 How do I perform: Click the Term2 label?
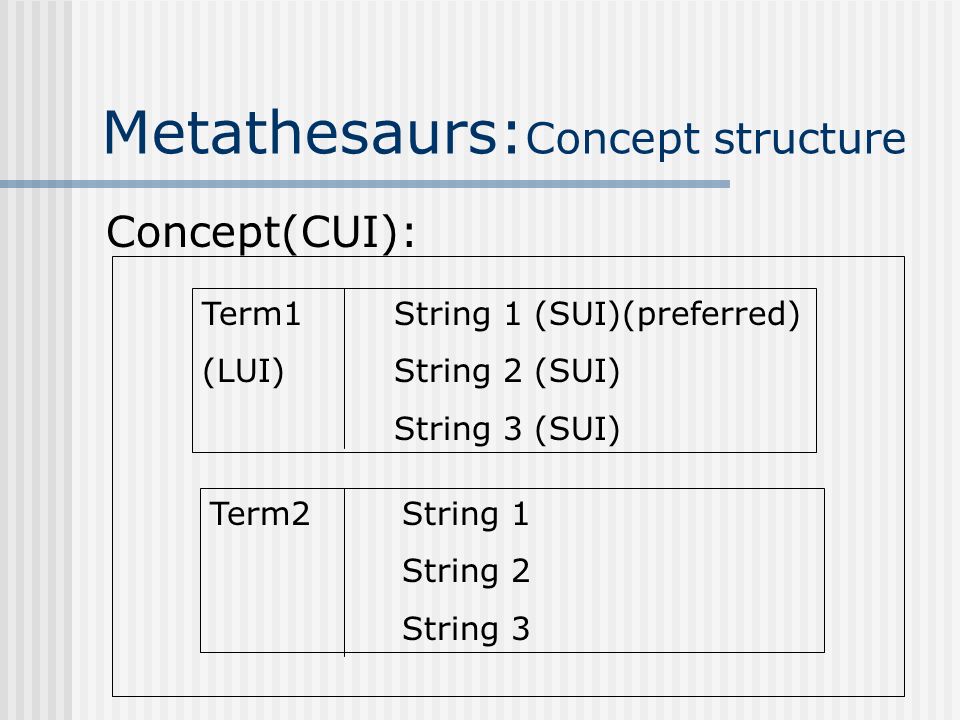click(x=260, y=514)
